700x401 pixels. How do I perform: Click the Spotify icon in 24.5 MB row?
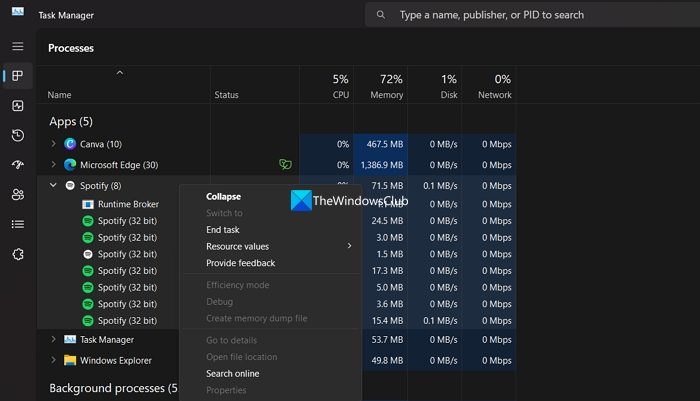(x=88, y=221)
